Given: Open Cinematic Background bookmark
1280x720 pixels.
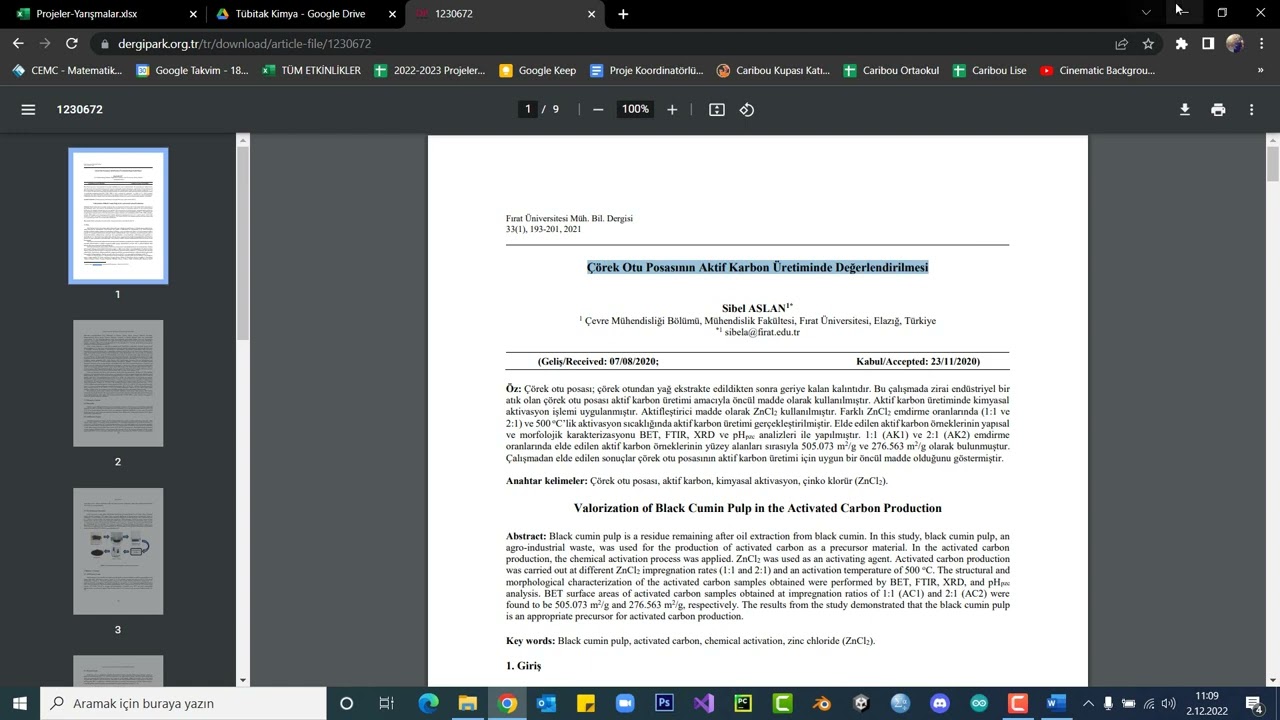Looking at the screenshot, I should (x=1098, y=71).
